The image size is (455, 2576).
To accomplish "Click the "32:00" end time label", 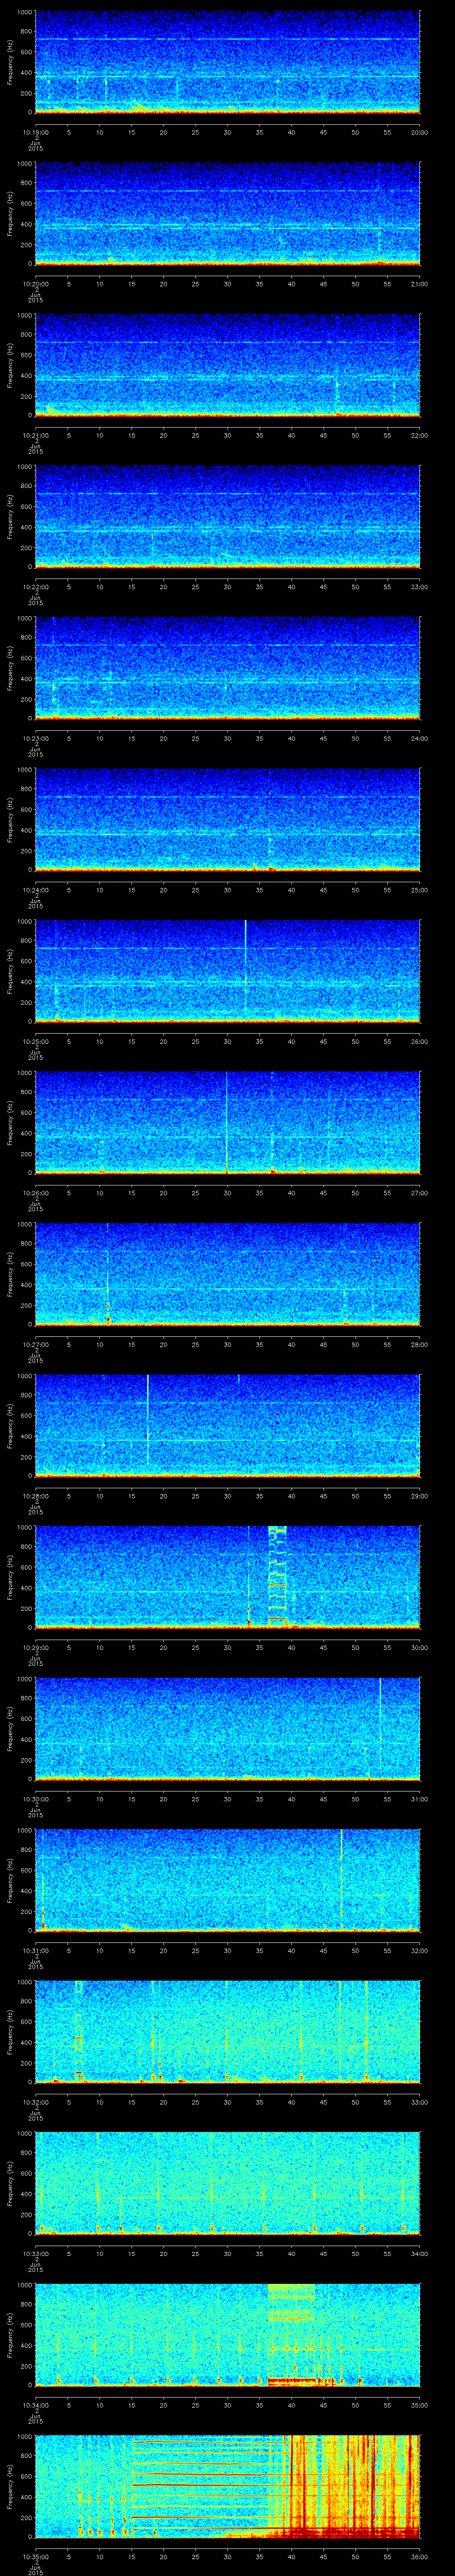I will click(x=420, y=1950).
